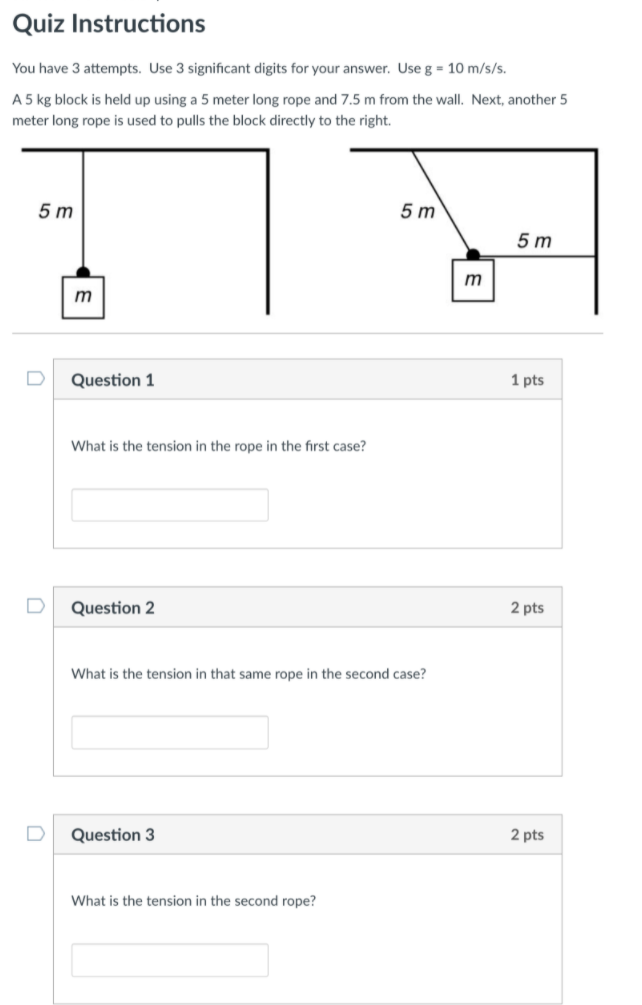This screenshot has width=642, height=1005.
Task: Click the block m in the left diagram
Action: [83, 296]
